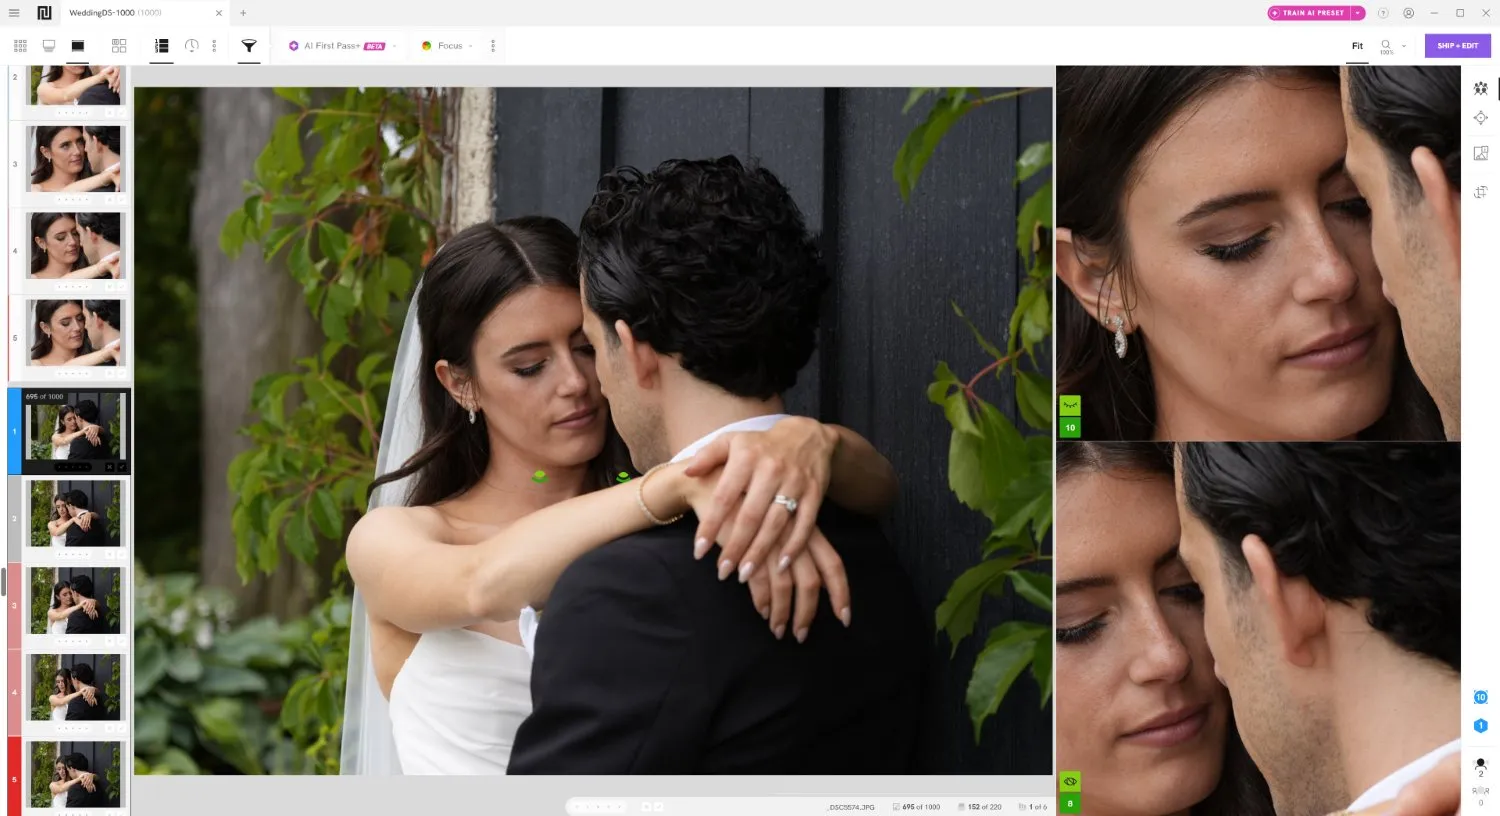Open the filter funnel tool
The width and height of the screenshot is (1500, 816).
pyautogui.click(x=248, y=45)
